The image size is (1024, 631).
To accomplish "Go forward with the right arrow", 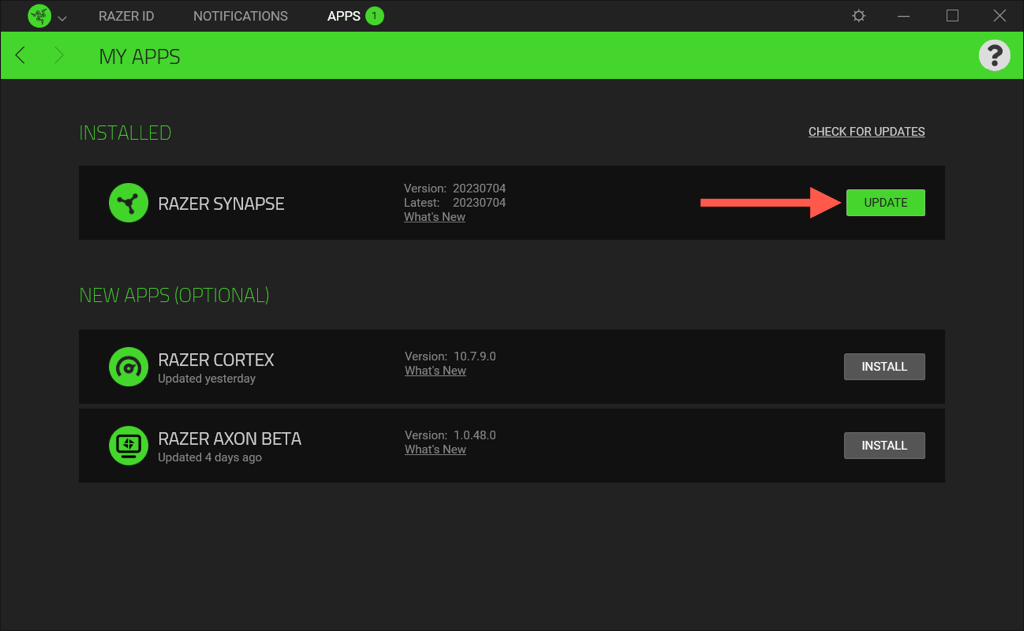I will [59, 55].
